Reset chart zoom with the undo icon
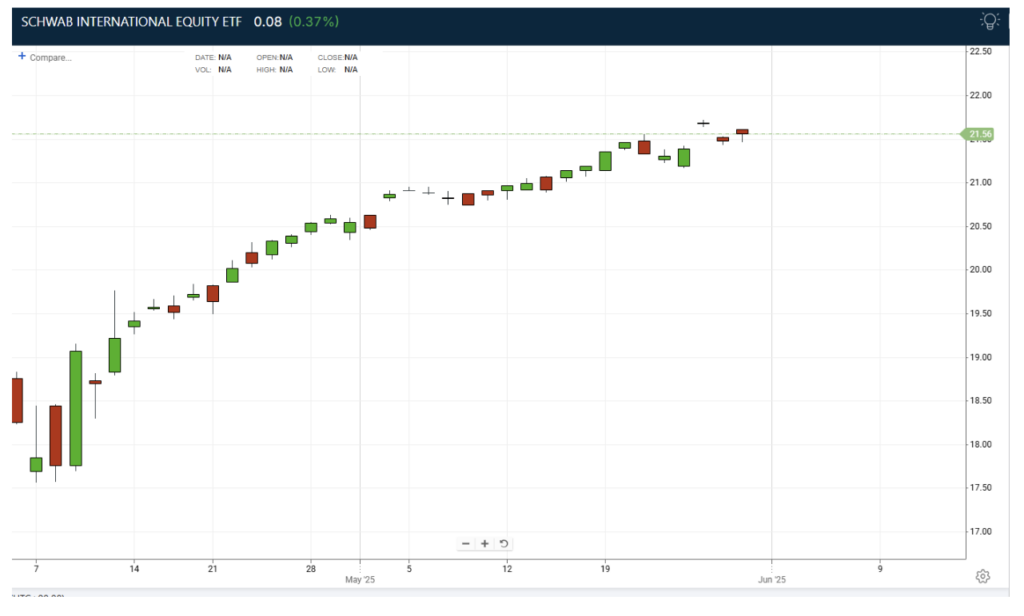 (504, 543)
